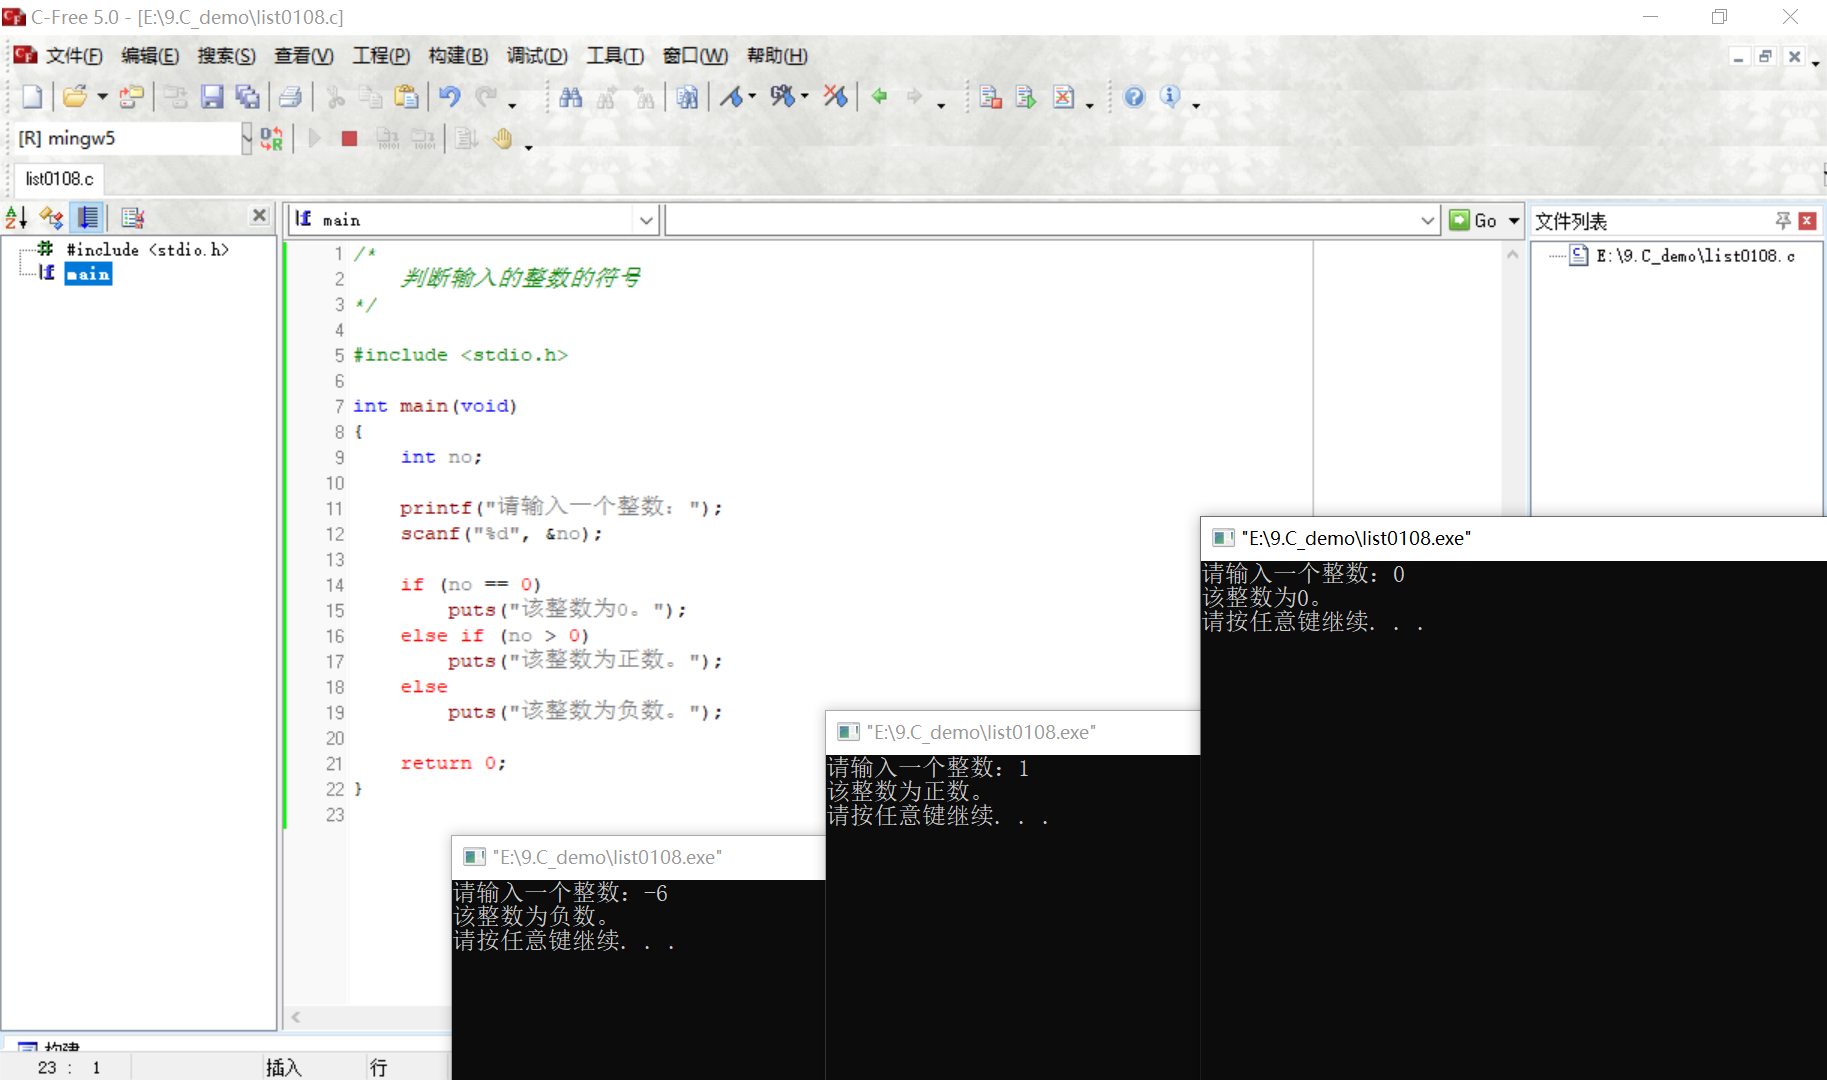Sort symbols alphabetically with the A-Z icon

[16, 217]
